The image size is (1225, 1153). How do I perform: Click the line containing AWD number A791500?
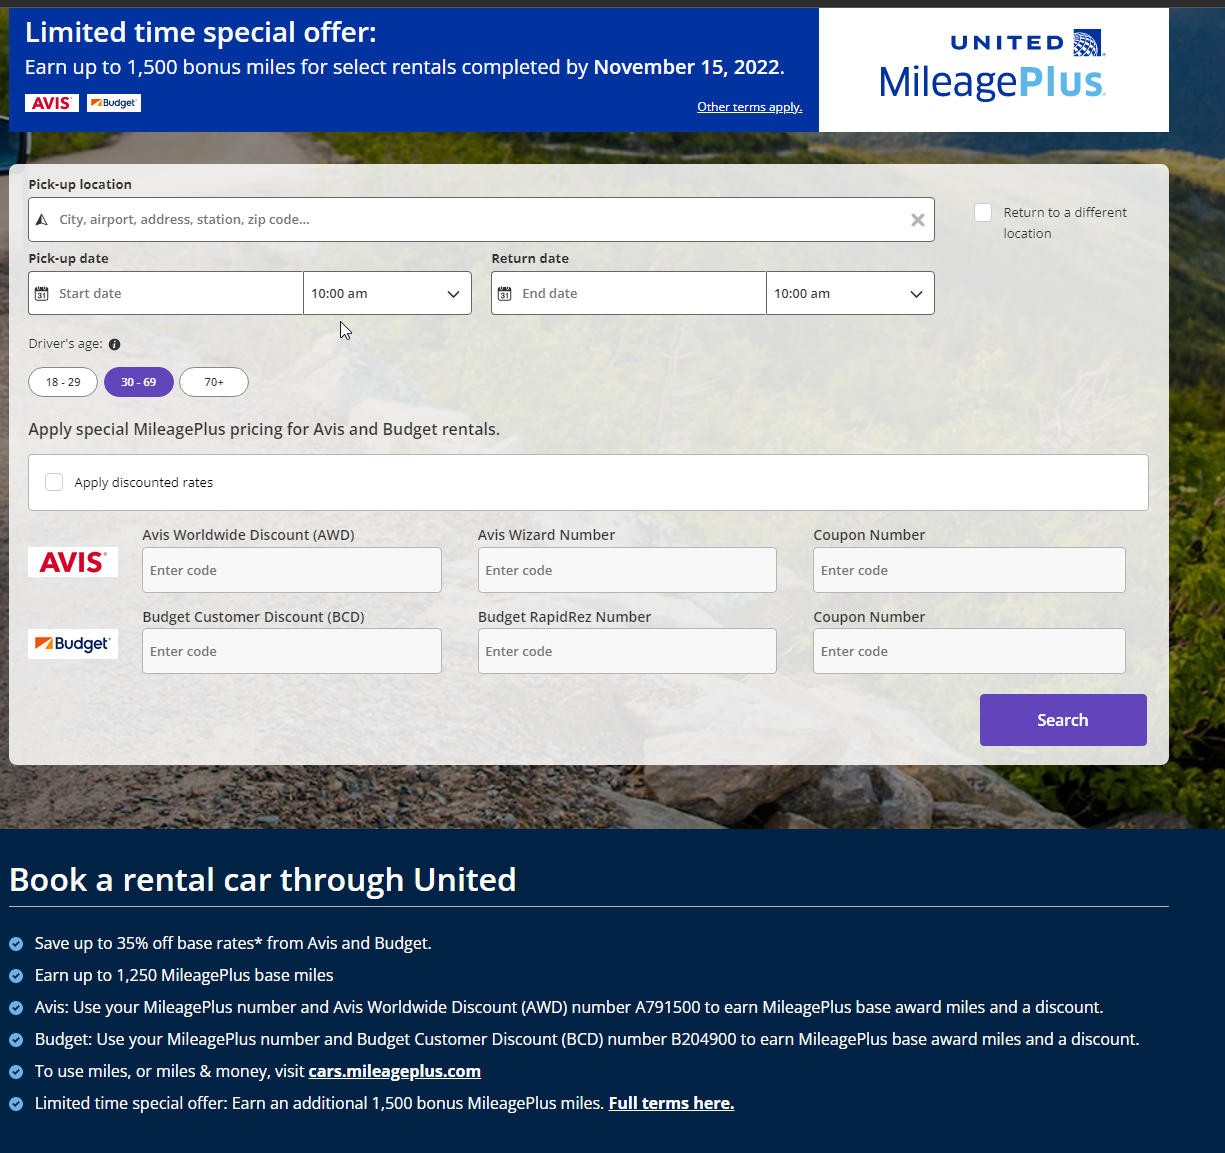click(x=569, y=1007)
